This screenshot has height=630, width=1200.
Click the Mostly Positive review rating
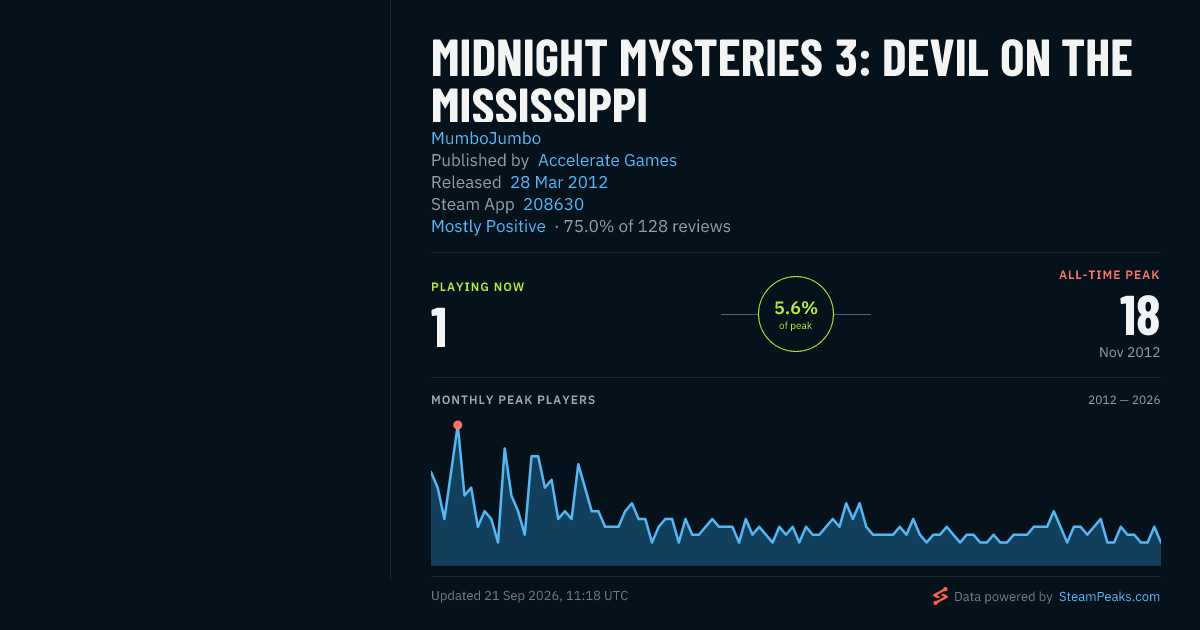[x=488, y=226]
